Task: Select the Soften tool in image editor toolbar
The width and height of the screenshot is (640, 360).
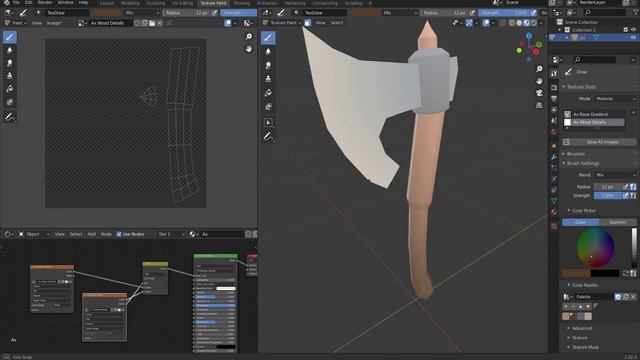Action: coord(10,50)
